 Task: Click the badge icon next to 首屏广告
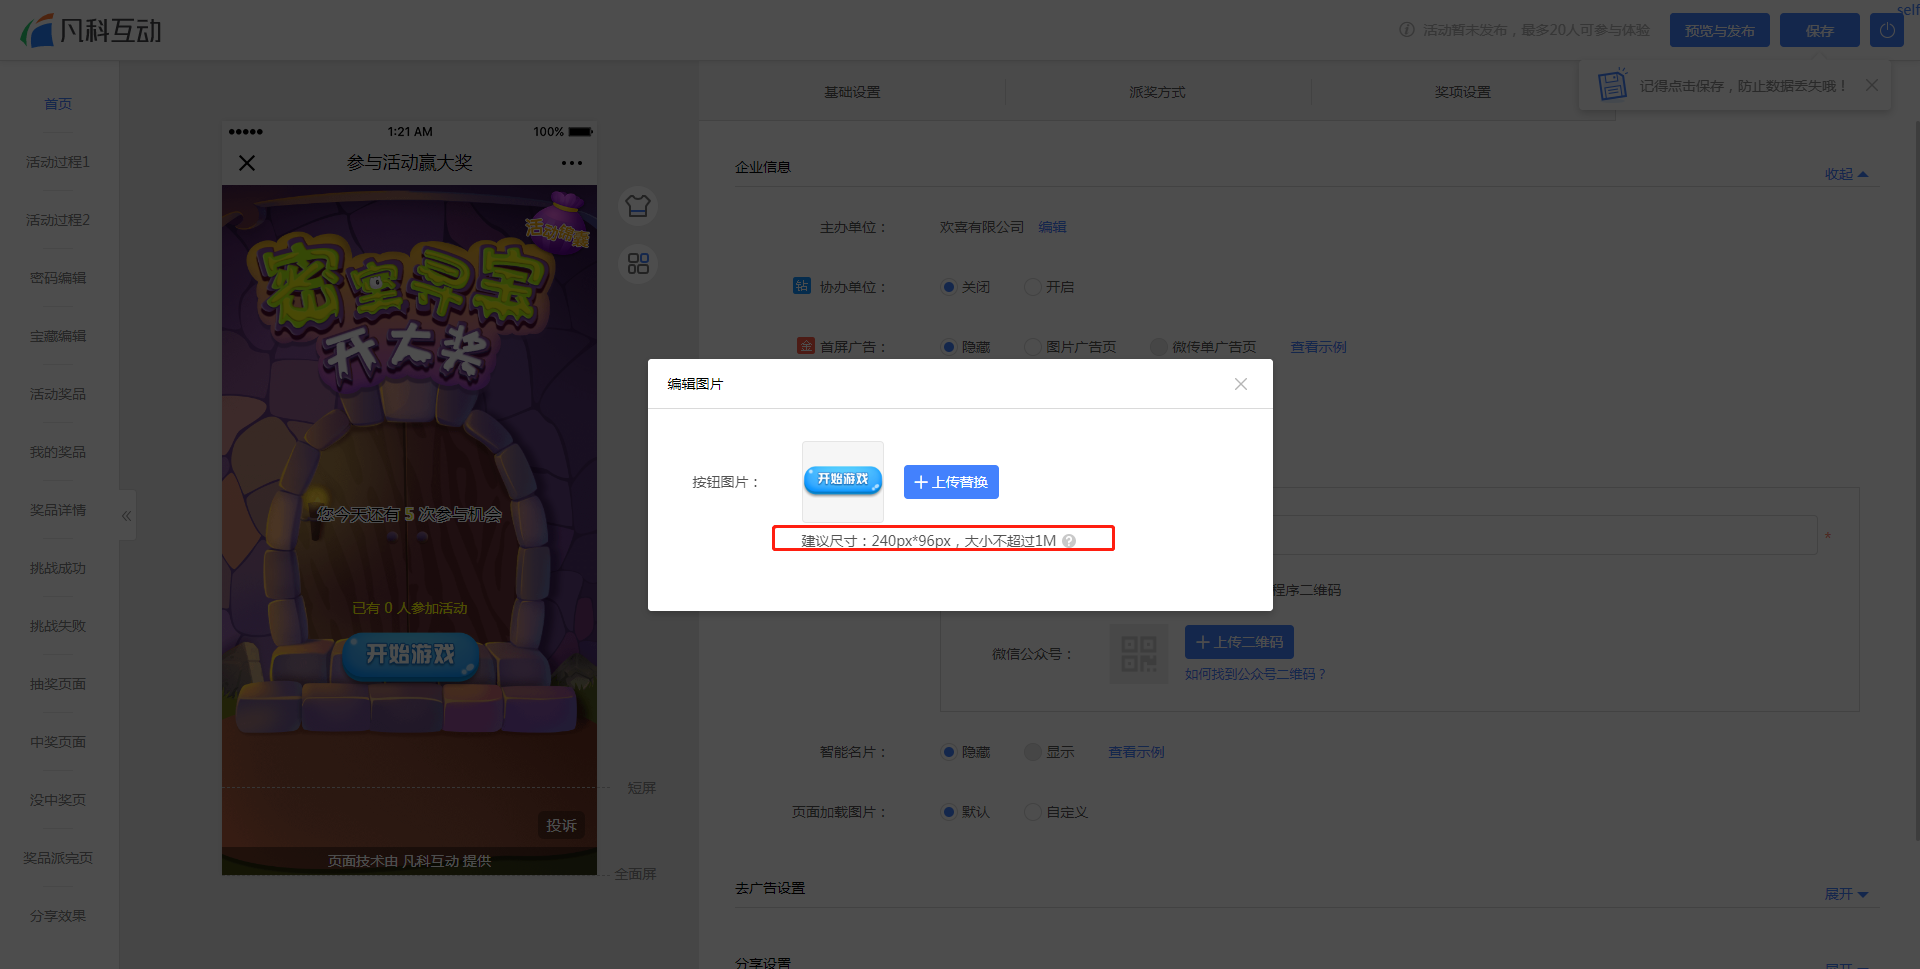tap(806, 346)
